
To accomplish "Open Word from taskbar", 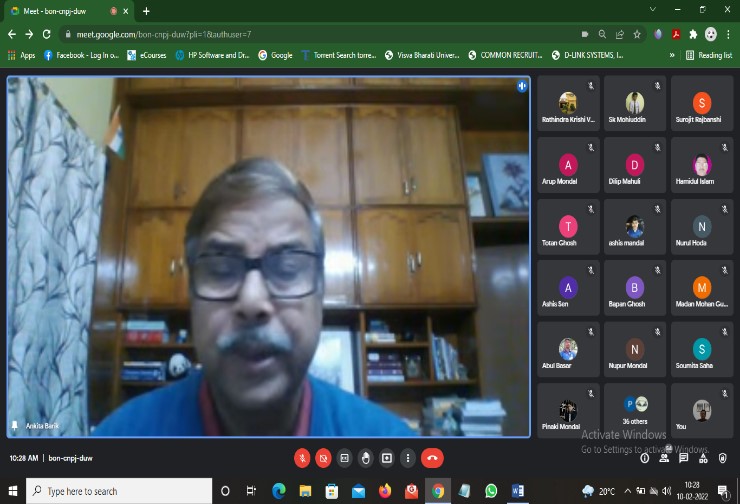I will 518,491.
